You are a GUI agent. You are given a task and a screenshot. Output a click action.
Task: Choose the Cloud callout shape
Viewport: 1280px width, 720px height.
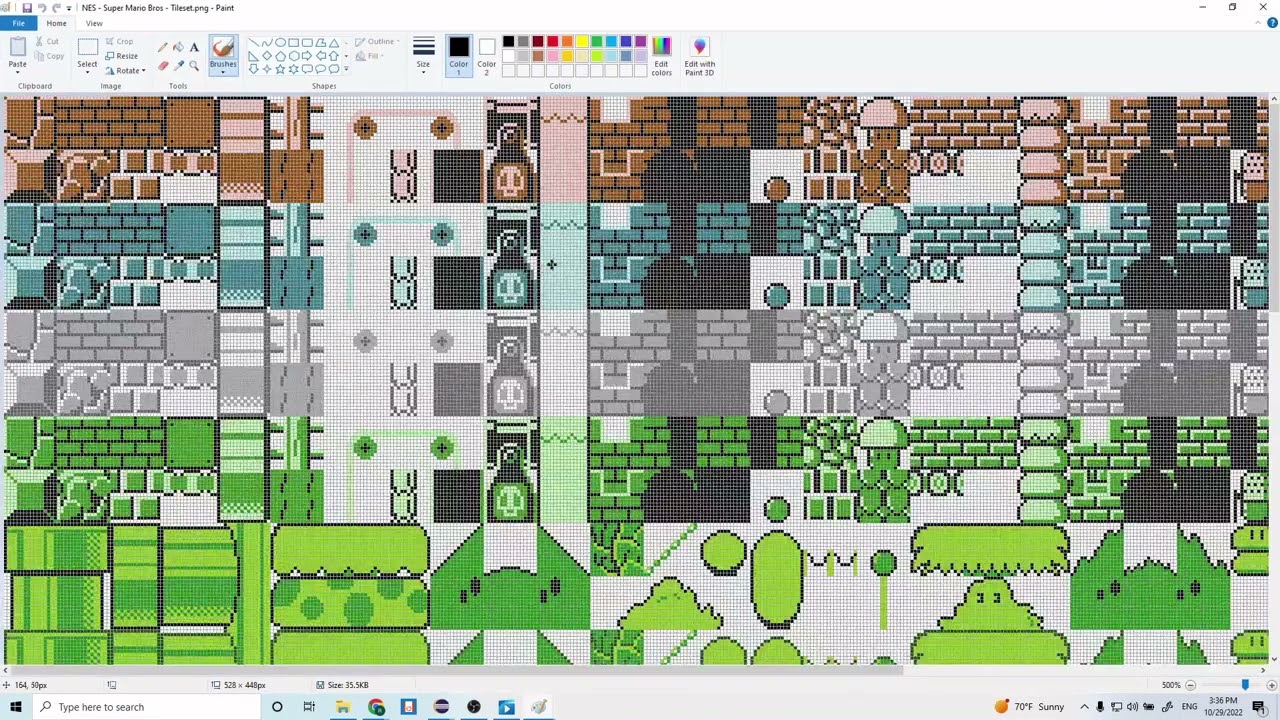[x=334, y=69]
